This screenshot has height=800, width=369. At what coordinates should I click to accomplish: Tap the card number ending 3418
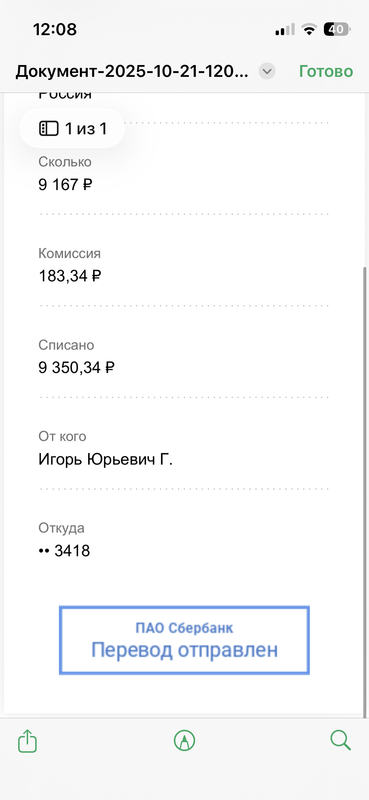(x=64, y=551)
